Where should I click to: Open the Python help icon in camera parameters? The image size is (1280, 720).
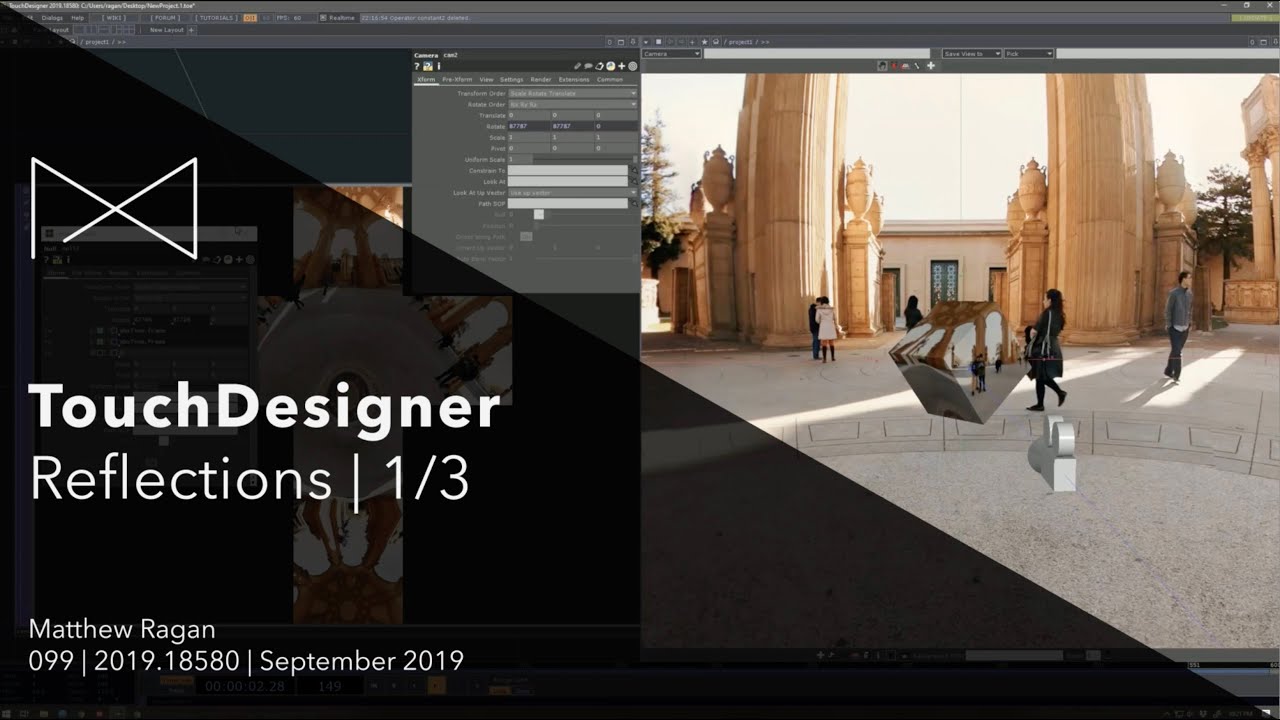428,66
